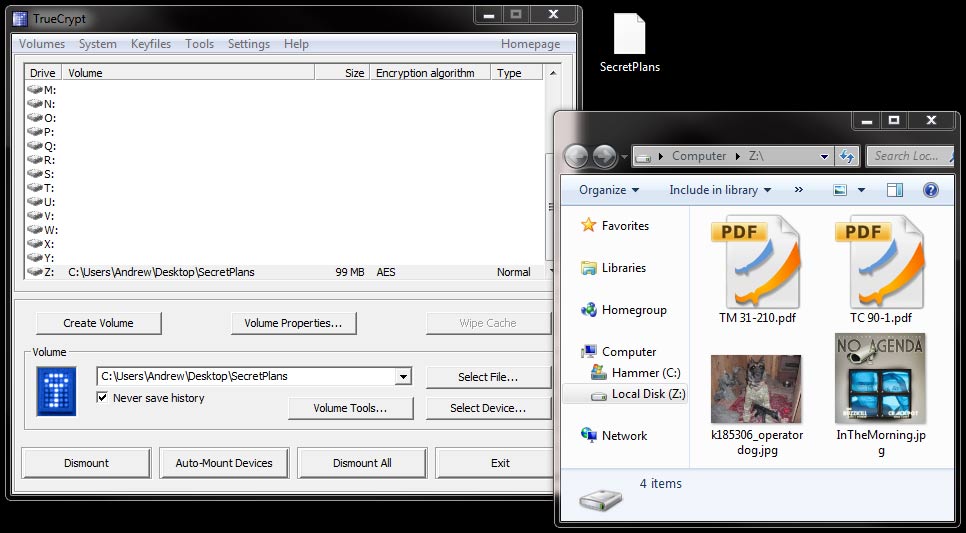Open the Organize dropdown in Explorer

click(x=609, y=190)
